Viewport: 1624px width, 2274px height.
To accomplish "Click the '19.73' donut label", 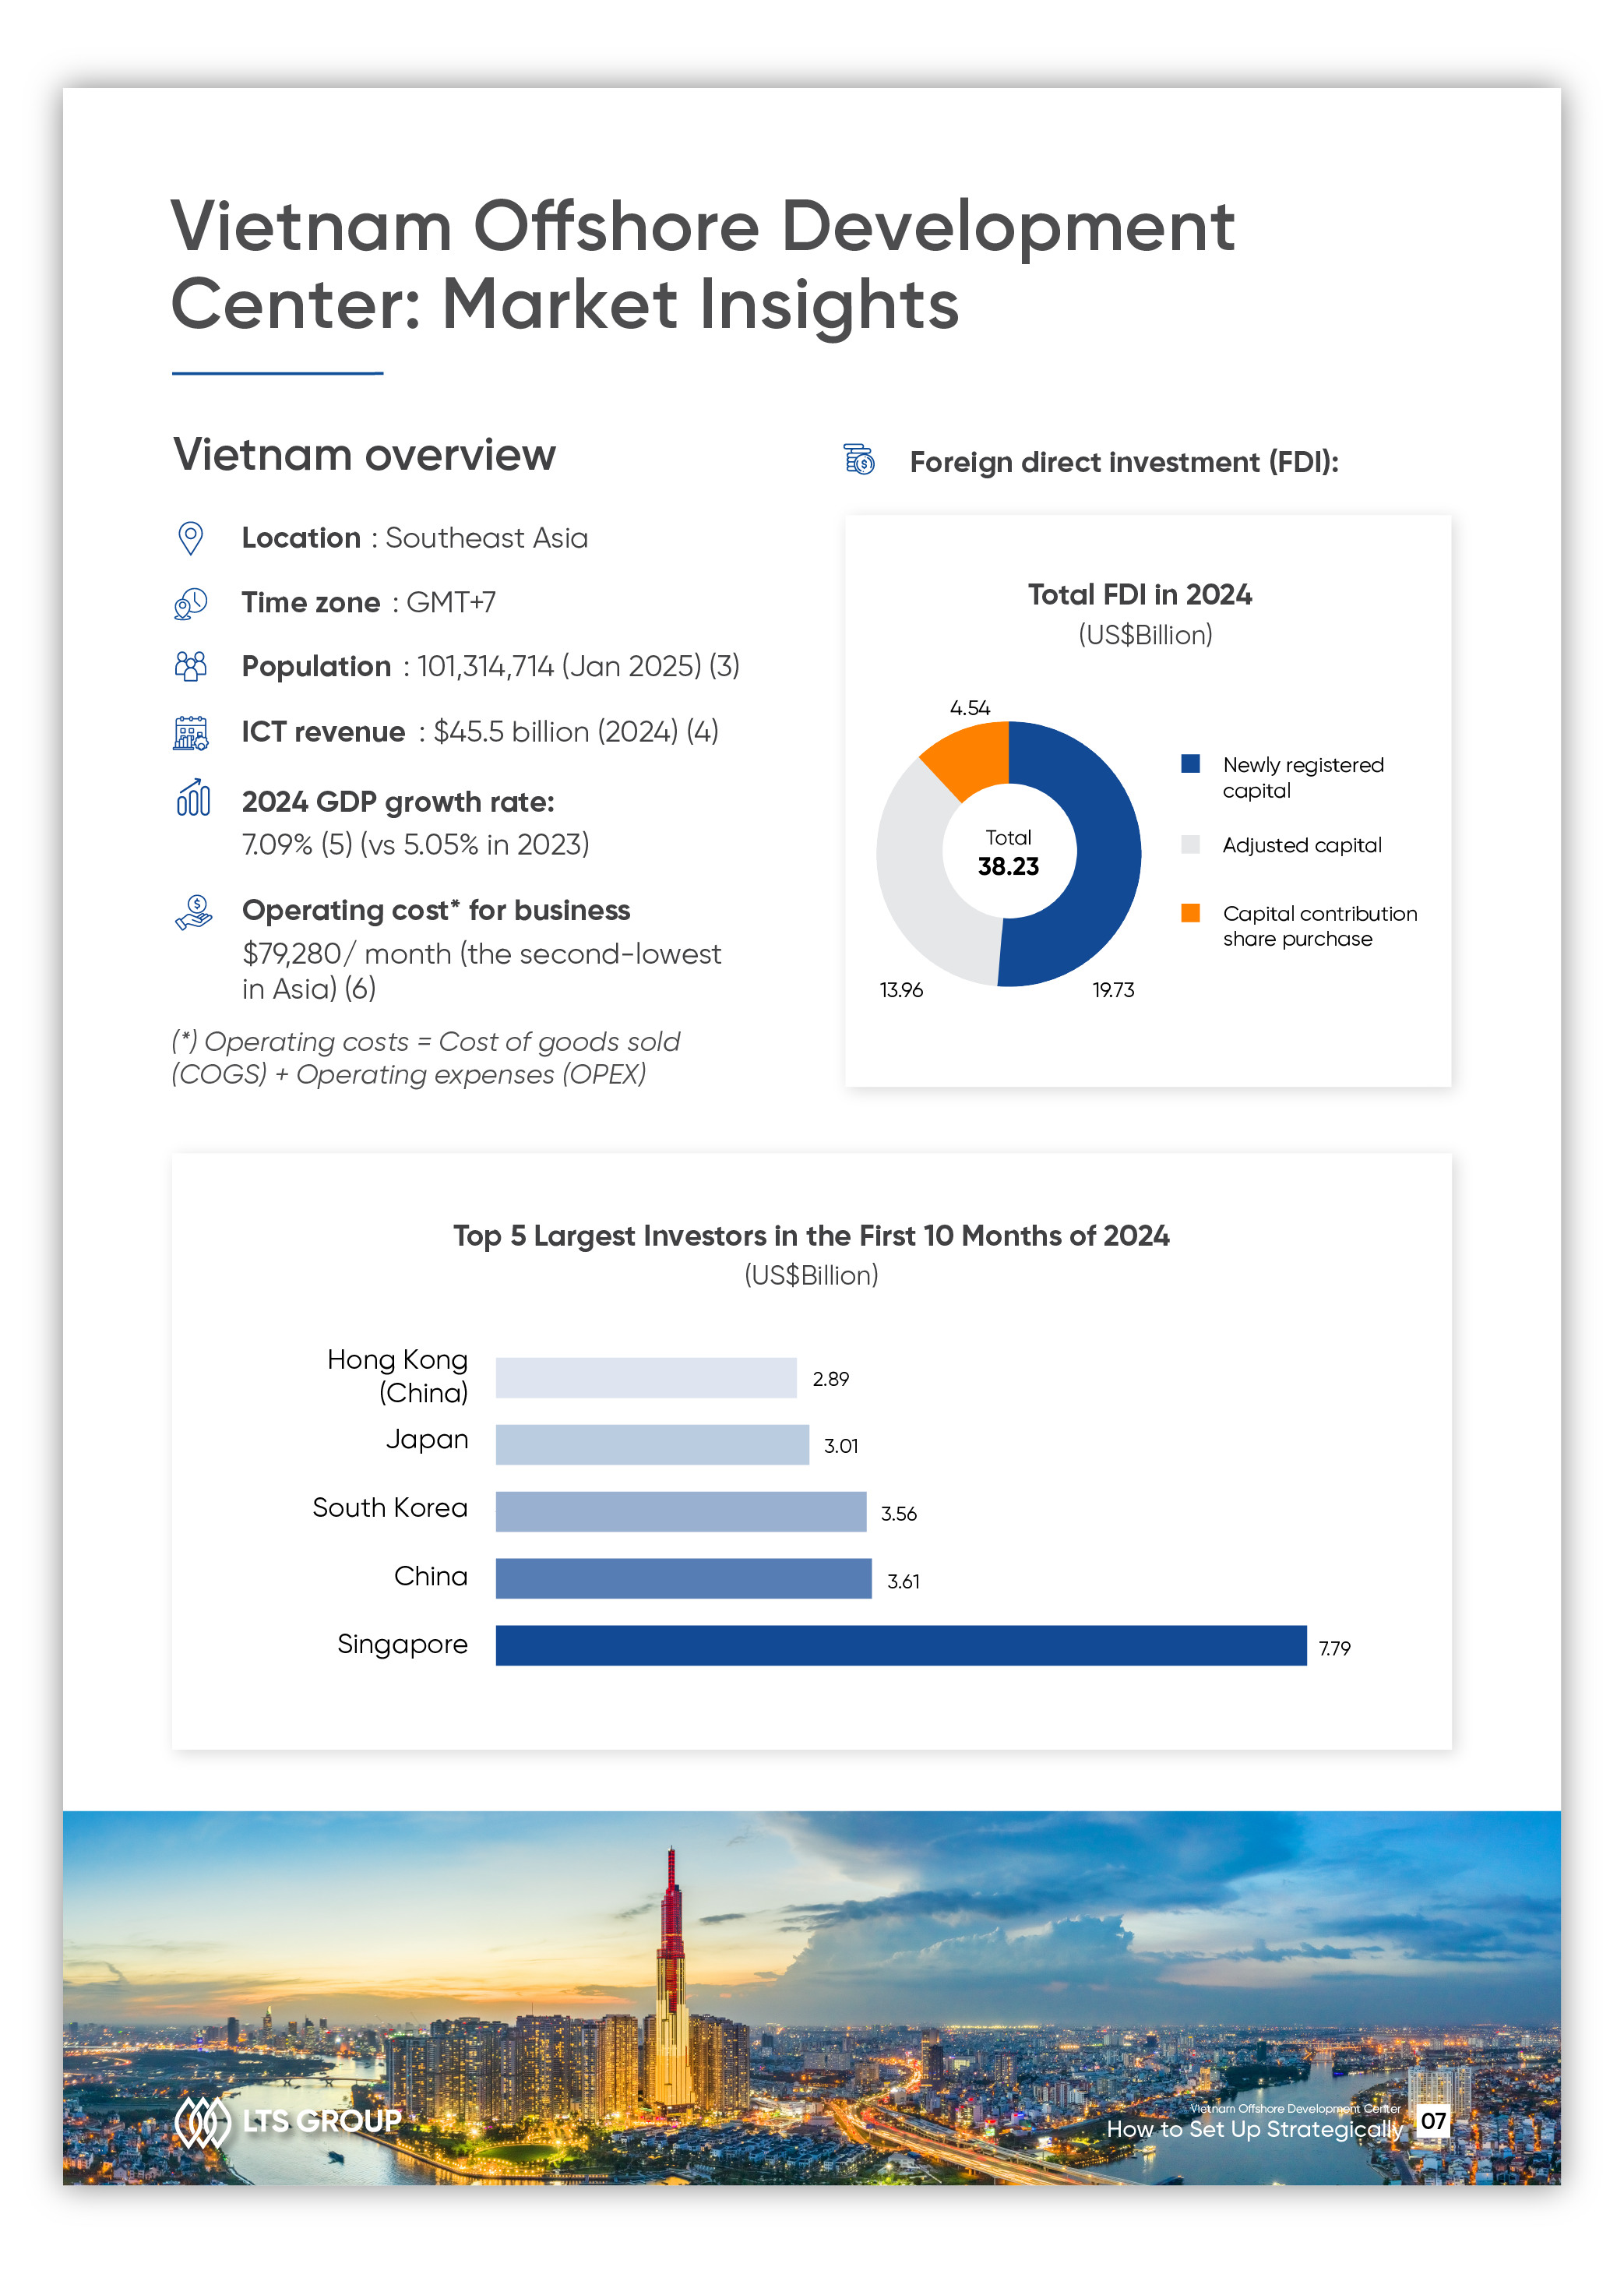I will click(x=1113, y=989).
